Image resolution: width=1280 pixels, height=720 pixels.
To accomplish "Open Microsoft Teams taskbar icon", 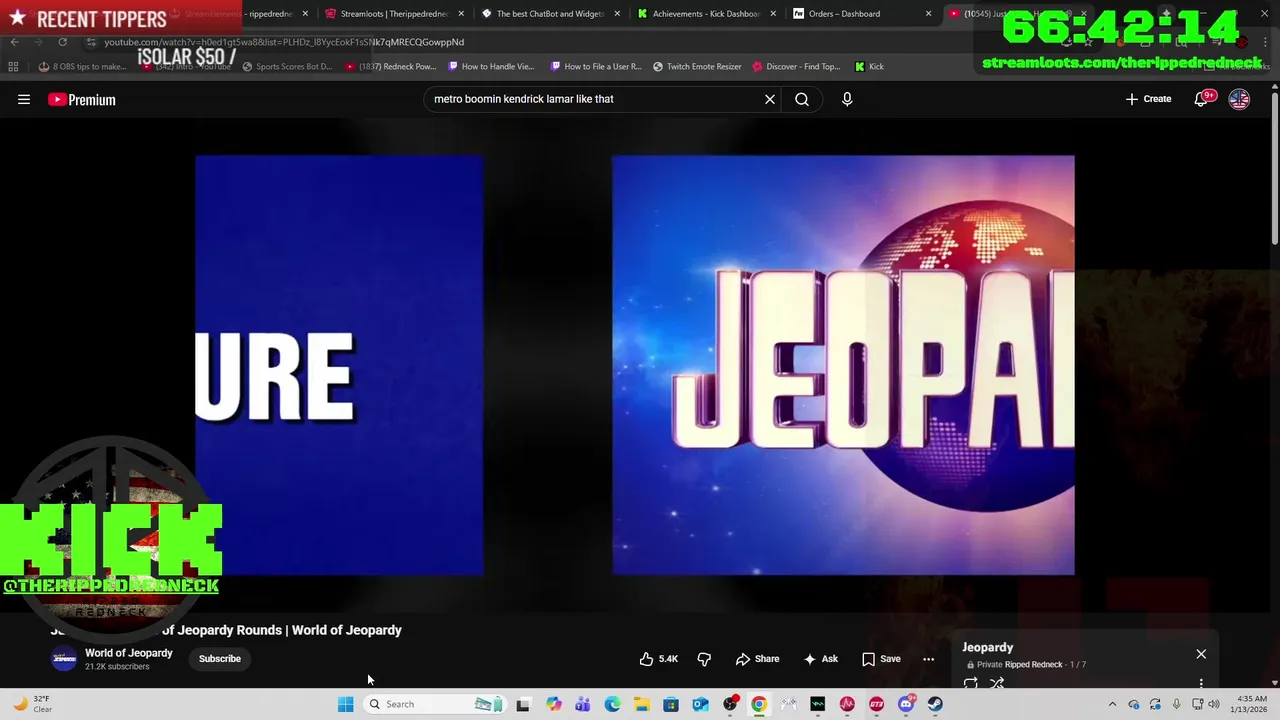I will (x=582, y=704).
